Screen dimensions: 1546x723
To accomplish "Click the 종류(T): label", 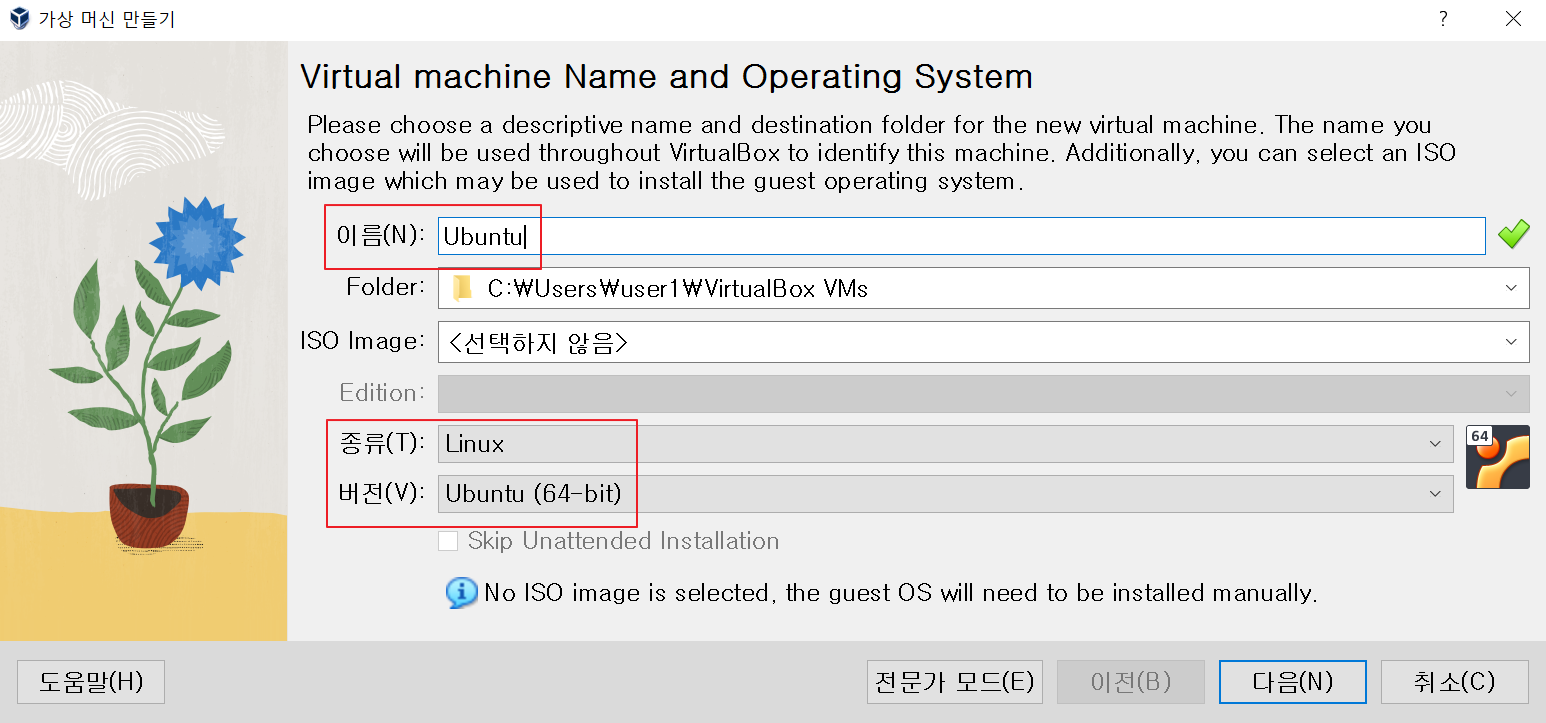I will click(x=382, y=441).
